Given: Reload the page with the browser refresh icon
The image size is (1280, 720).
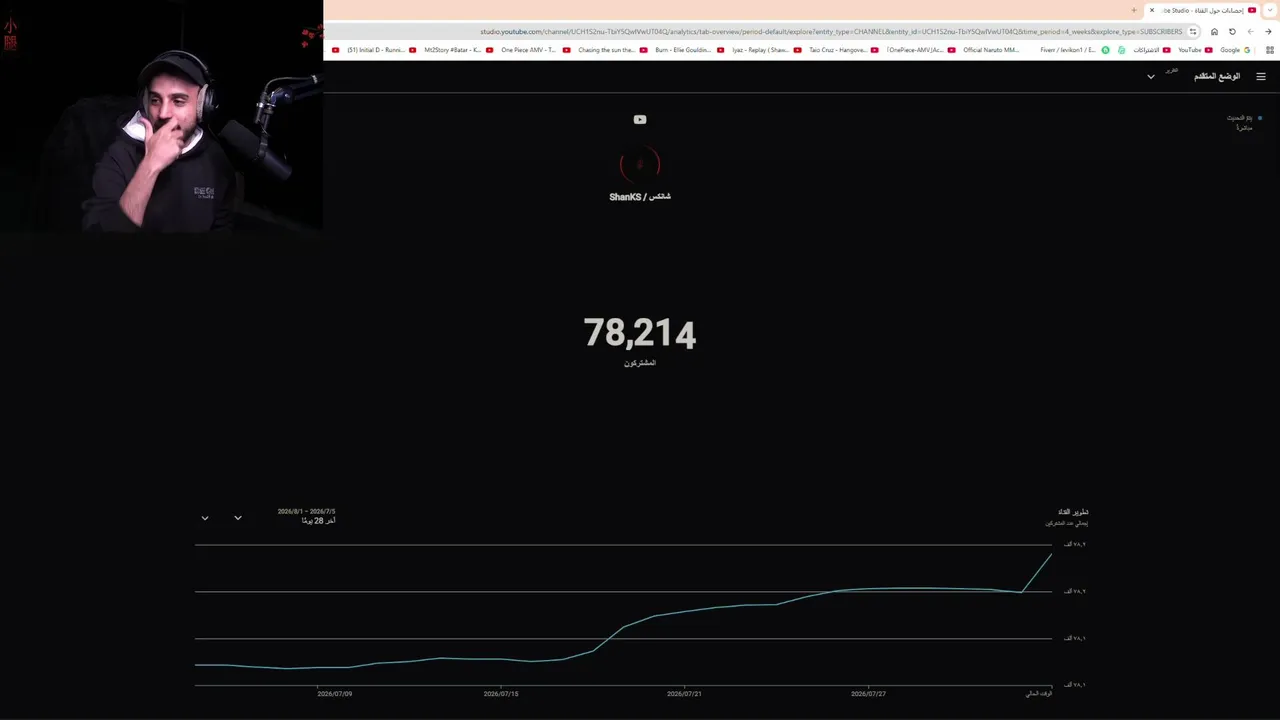Looking at the screenshot, I should (1232, 32).
